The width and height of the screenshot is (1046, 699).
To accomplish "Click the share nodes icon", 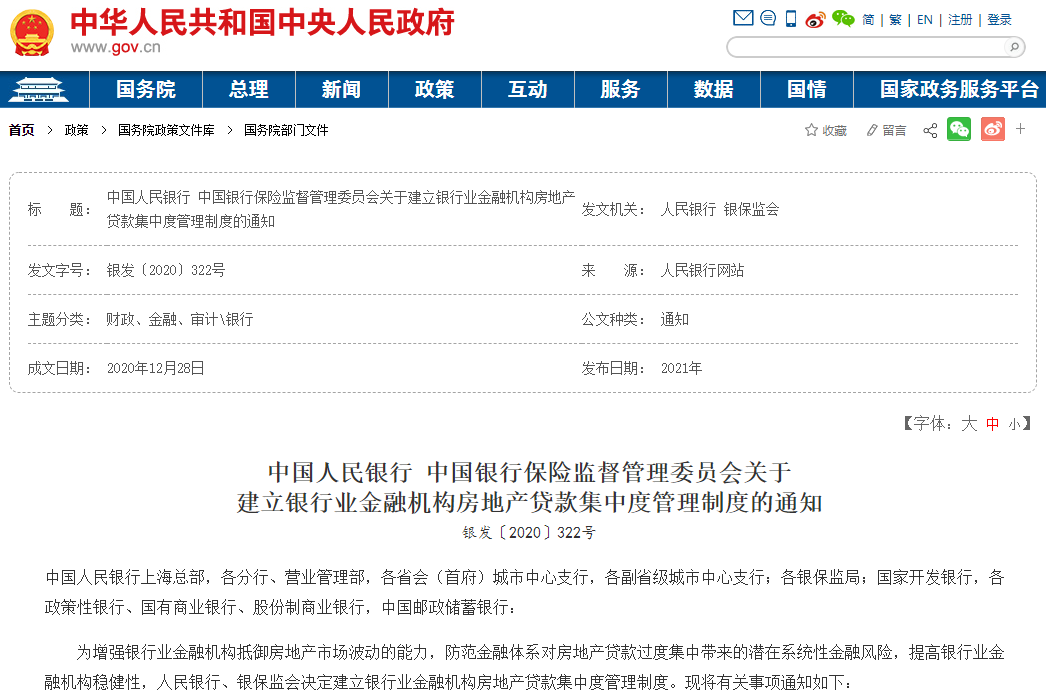I will pos(930,131).
